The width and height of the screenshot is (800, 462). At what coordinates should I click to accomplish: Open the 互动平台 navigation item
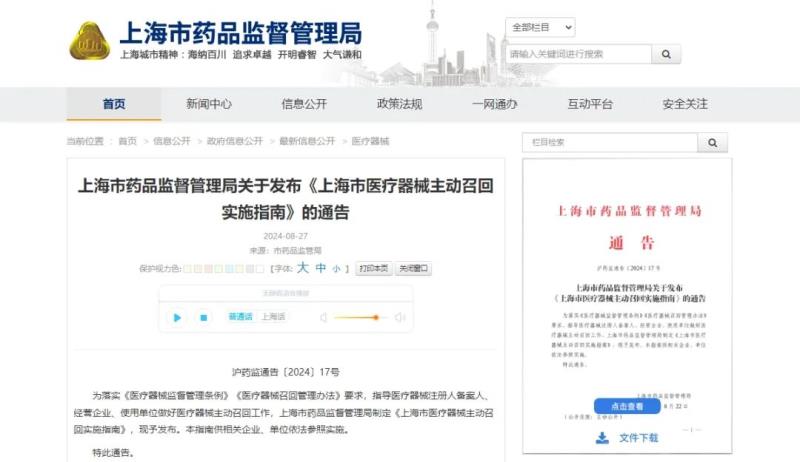pos(590,104)
